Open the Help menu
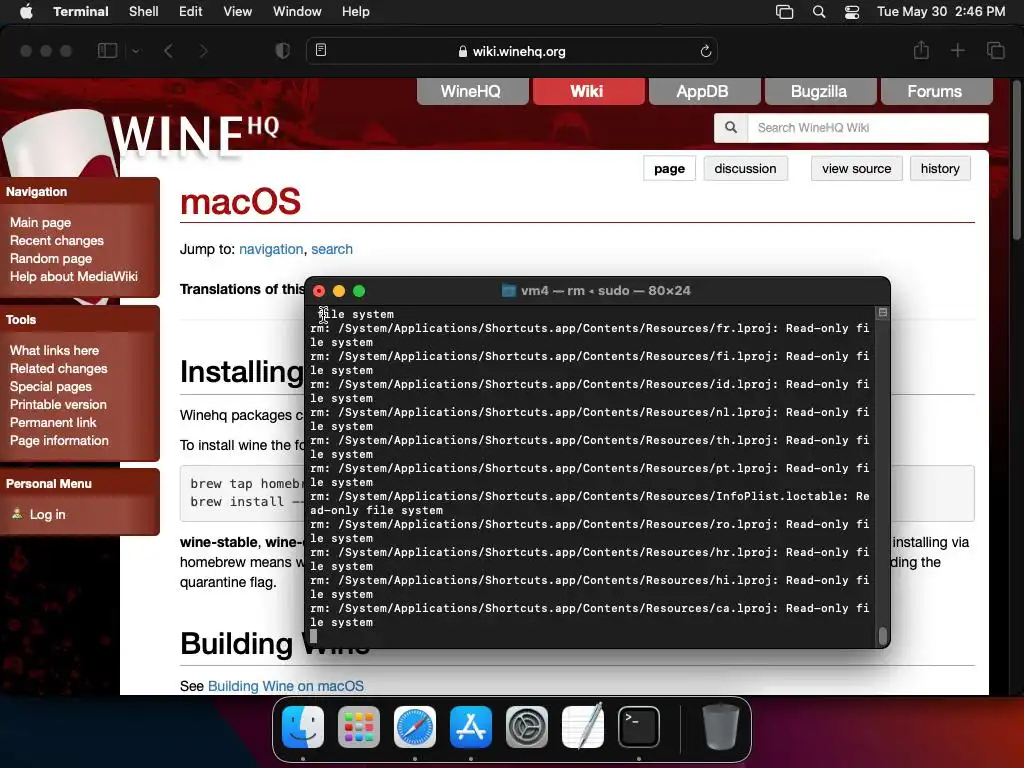1024x768 pixels. 356,12
